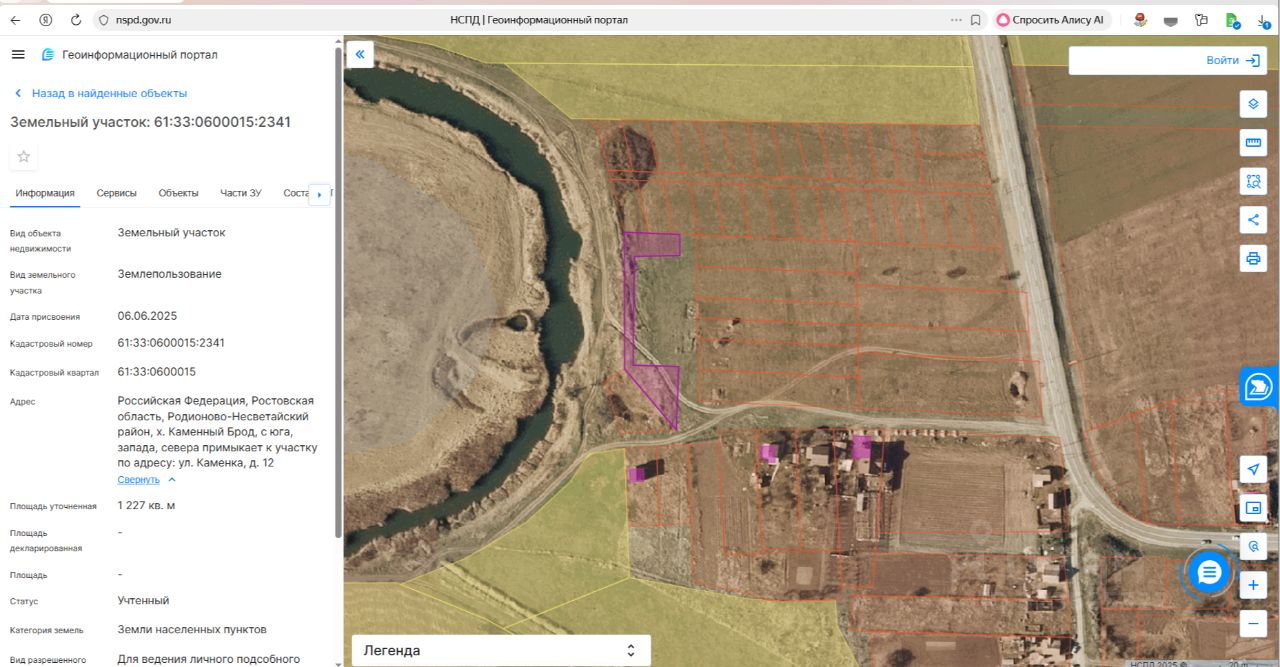
Task: Click the highlighted purple parcel on map
Action: pos(632,310)
